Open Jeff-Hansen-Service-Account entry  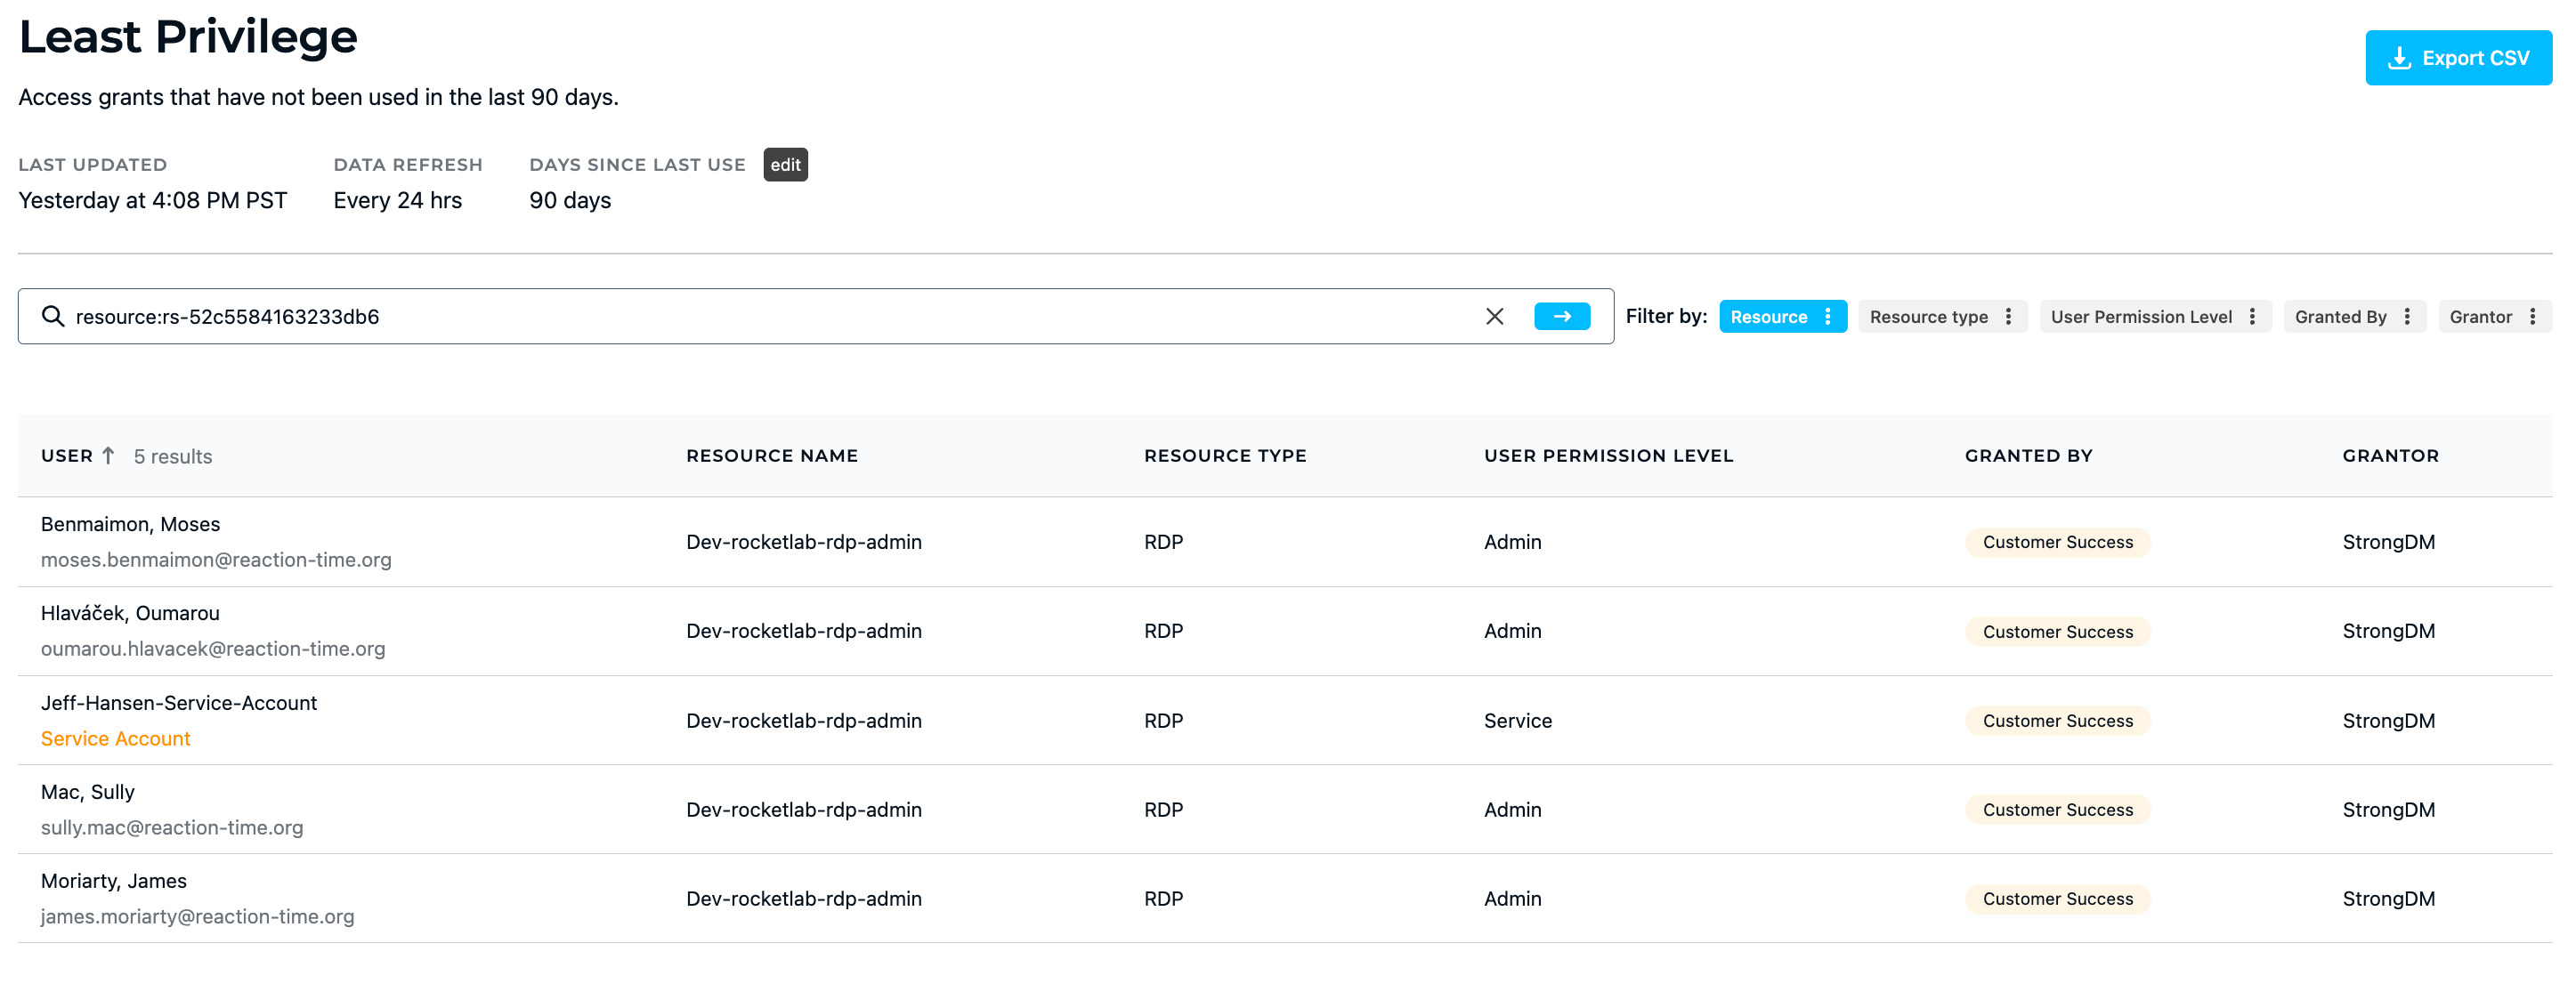point(179,704)
